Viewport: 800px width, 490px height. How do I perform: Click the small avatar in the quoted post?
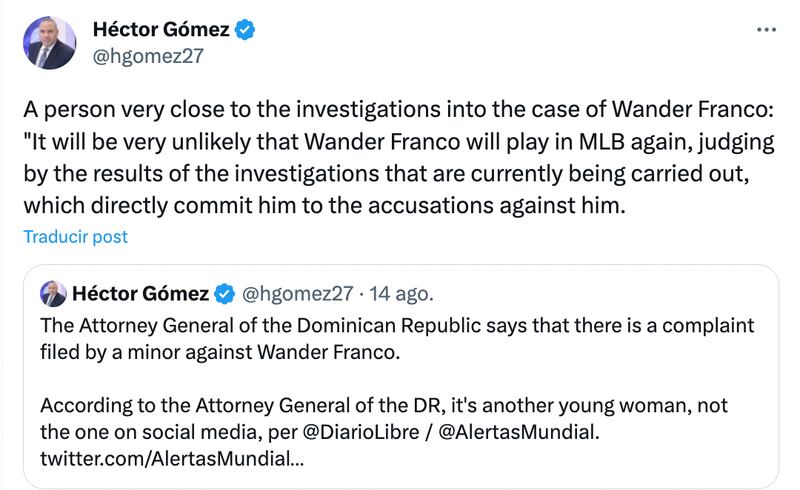point(51,294)
